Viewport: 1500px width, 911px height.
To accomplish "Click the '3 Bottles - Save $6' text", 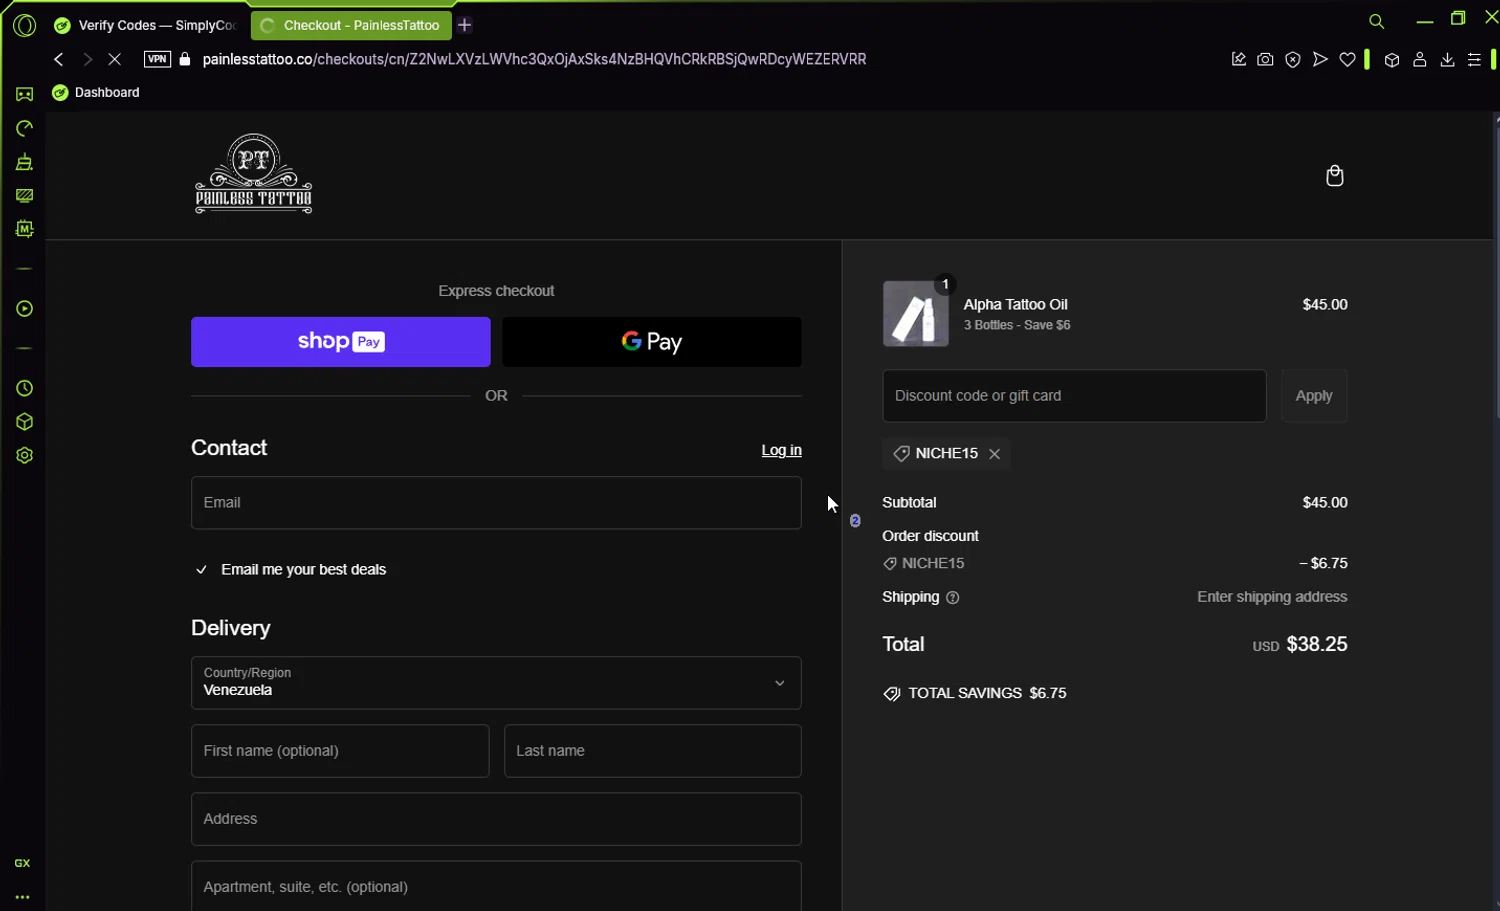I will click(1017, 325).
